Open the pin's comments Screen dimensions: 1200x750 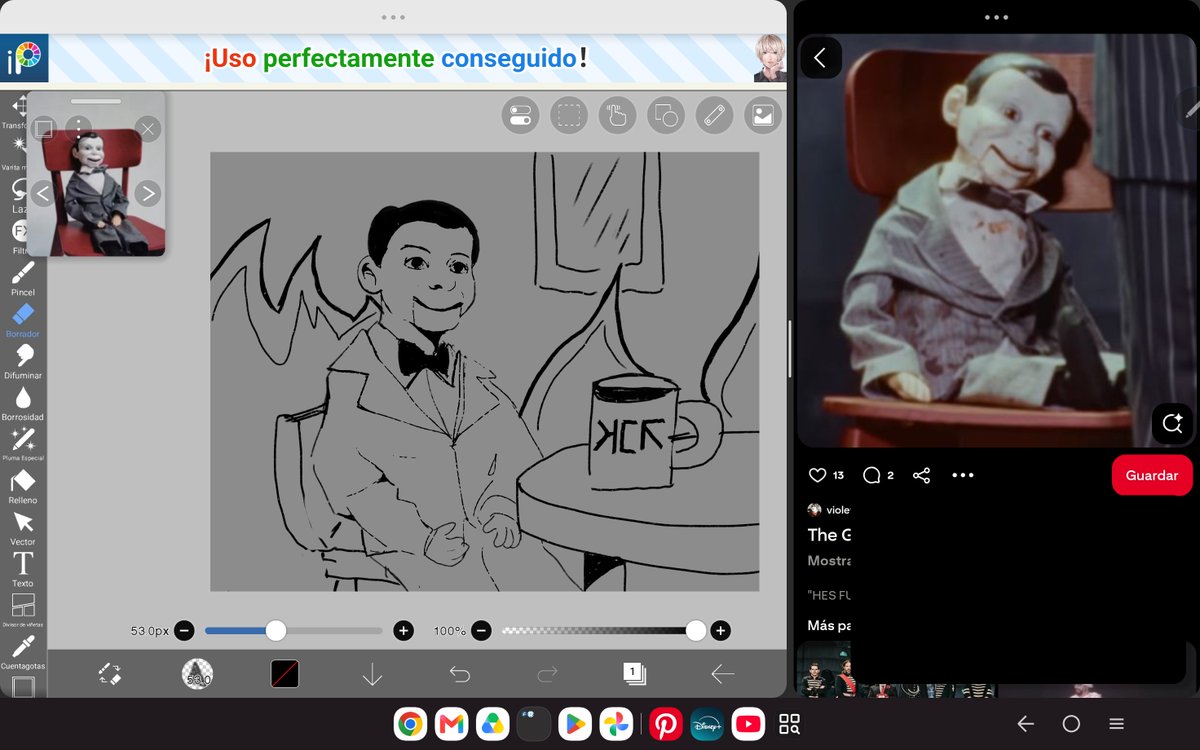(x=871, y=475)
